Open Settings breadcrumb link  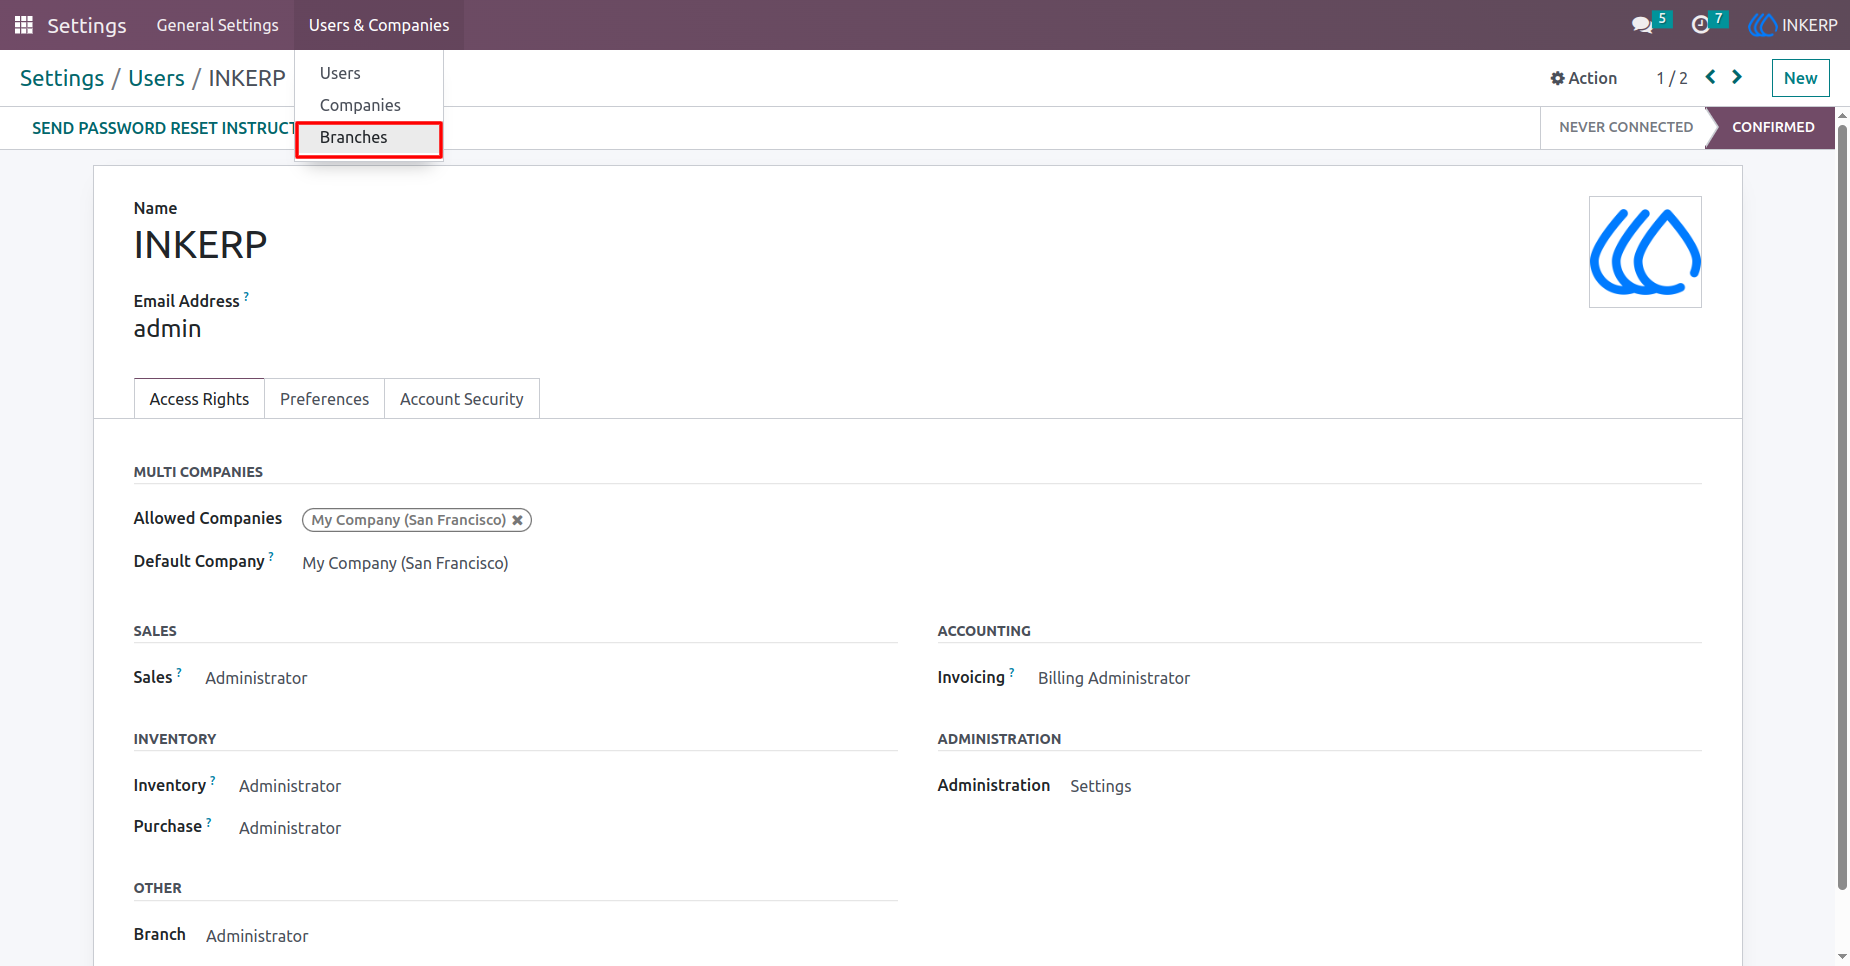tap(62, 78)
